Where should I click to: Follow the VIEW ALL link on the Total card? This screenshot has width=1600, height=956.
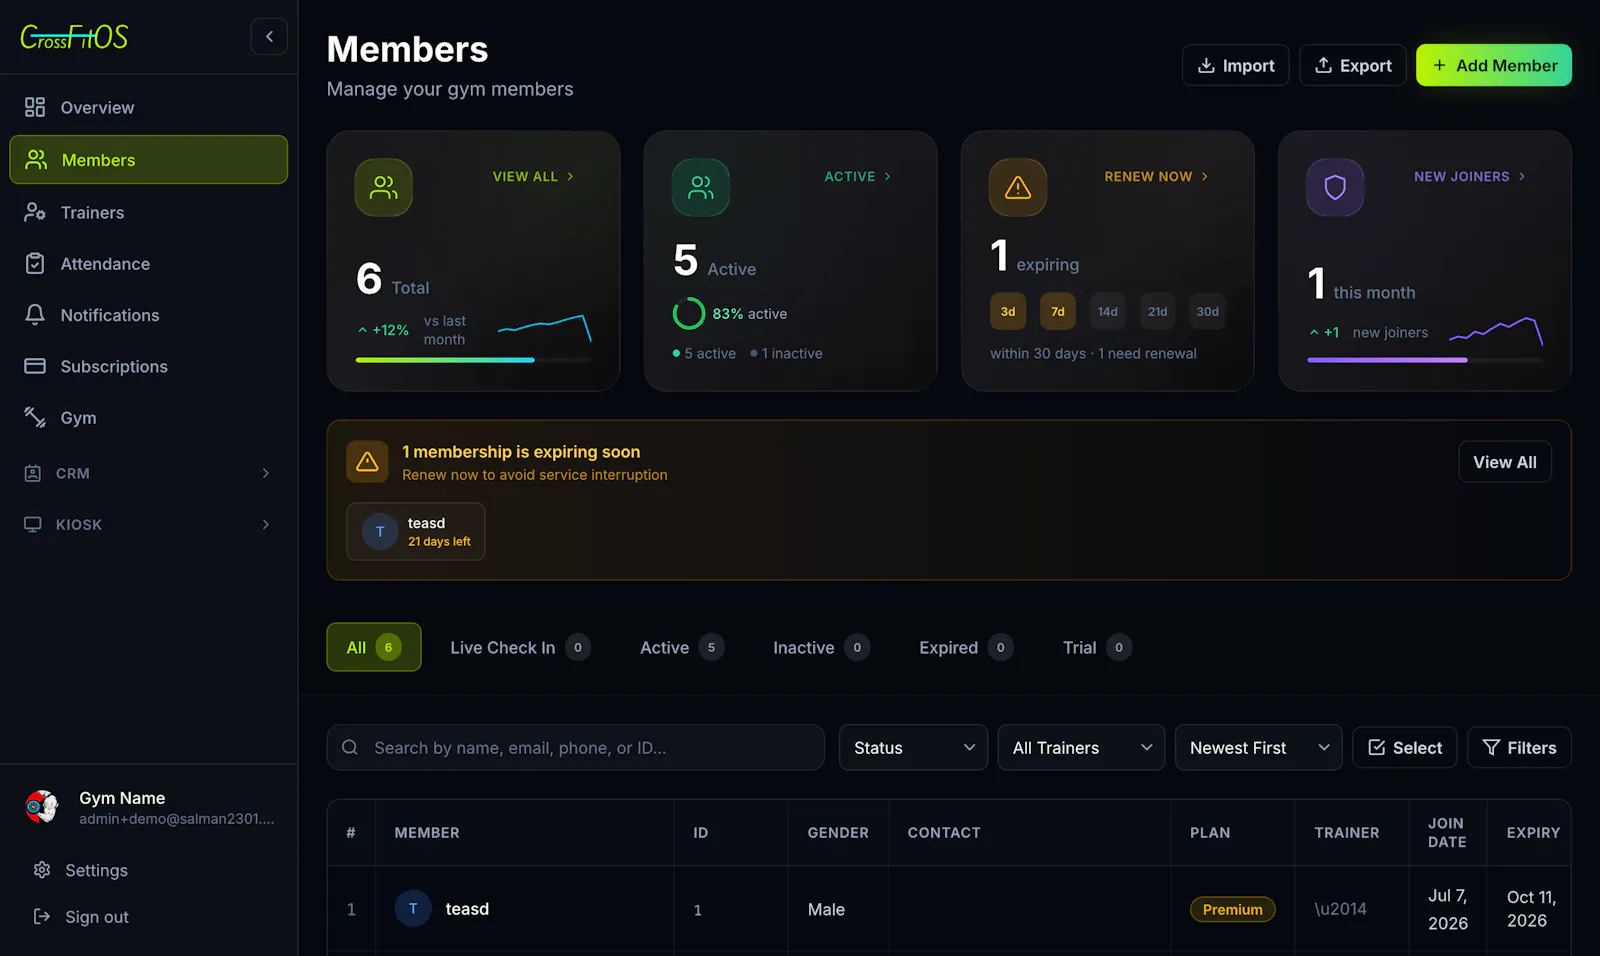click(x=533, y=176)
